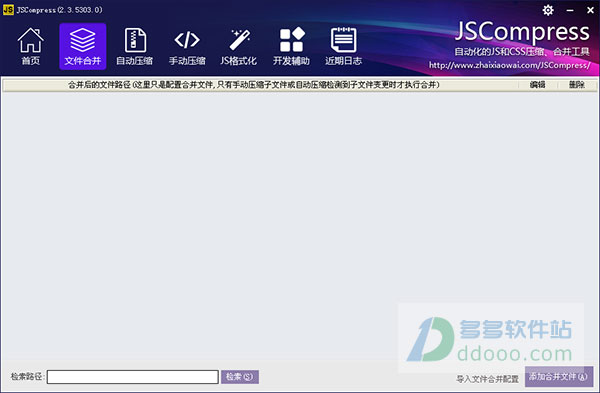Click 导入文件合并配置 import config link
The image size is (600, 393).
point(488,379)
